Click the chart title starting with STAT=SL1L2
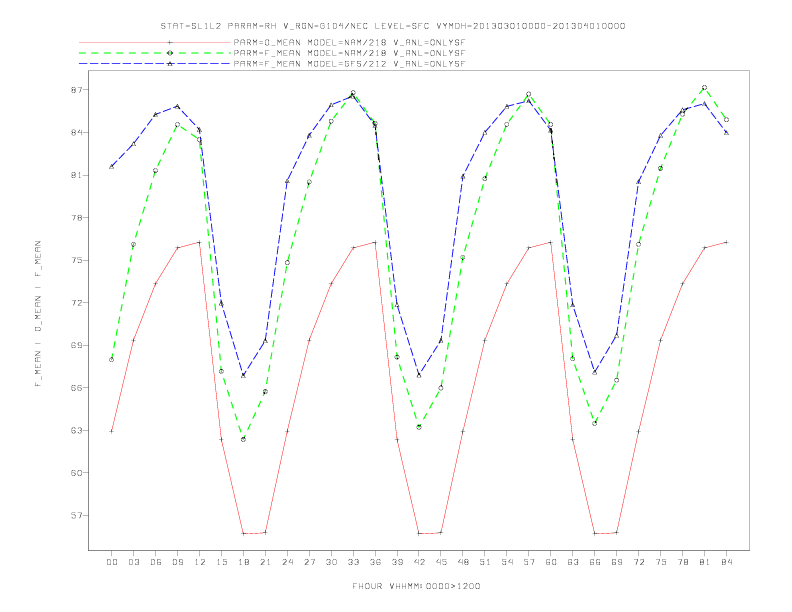The width and height of the screenshot is (792, 612). click(x=392, y=26)
